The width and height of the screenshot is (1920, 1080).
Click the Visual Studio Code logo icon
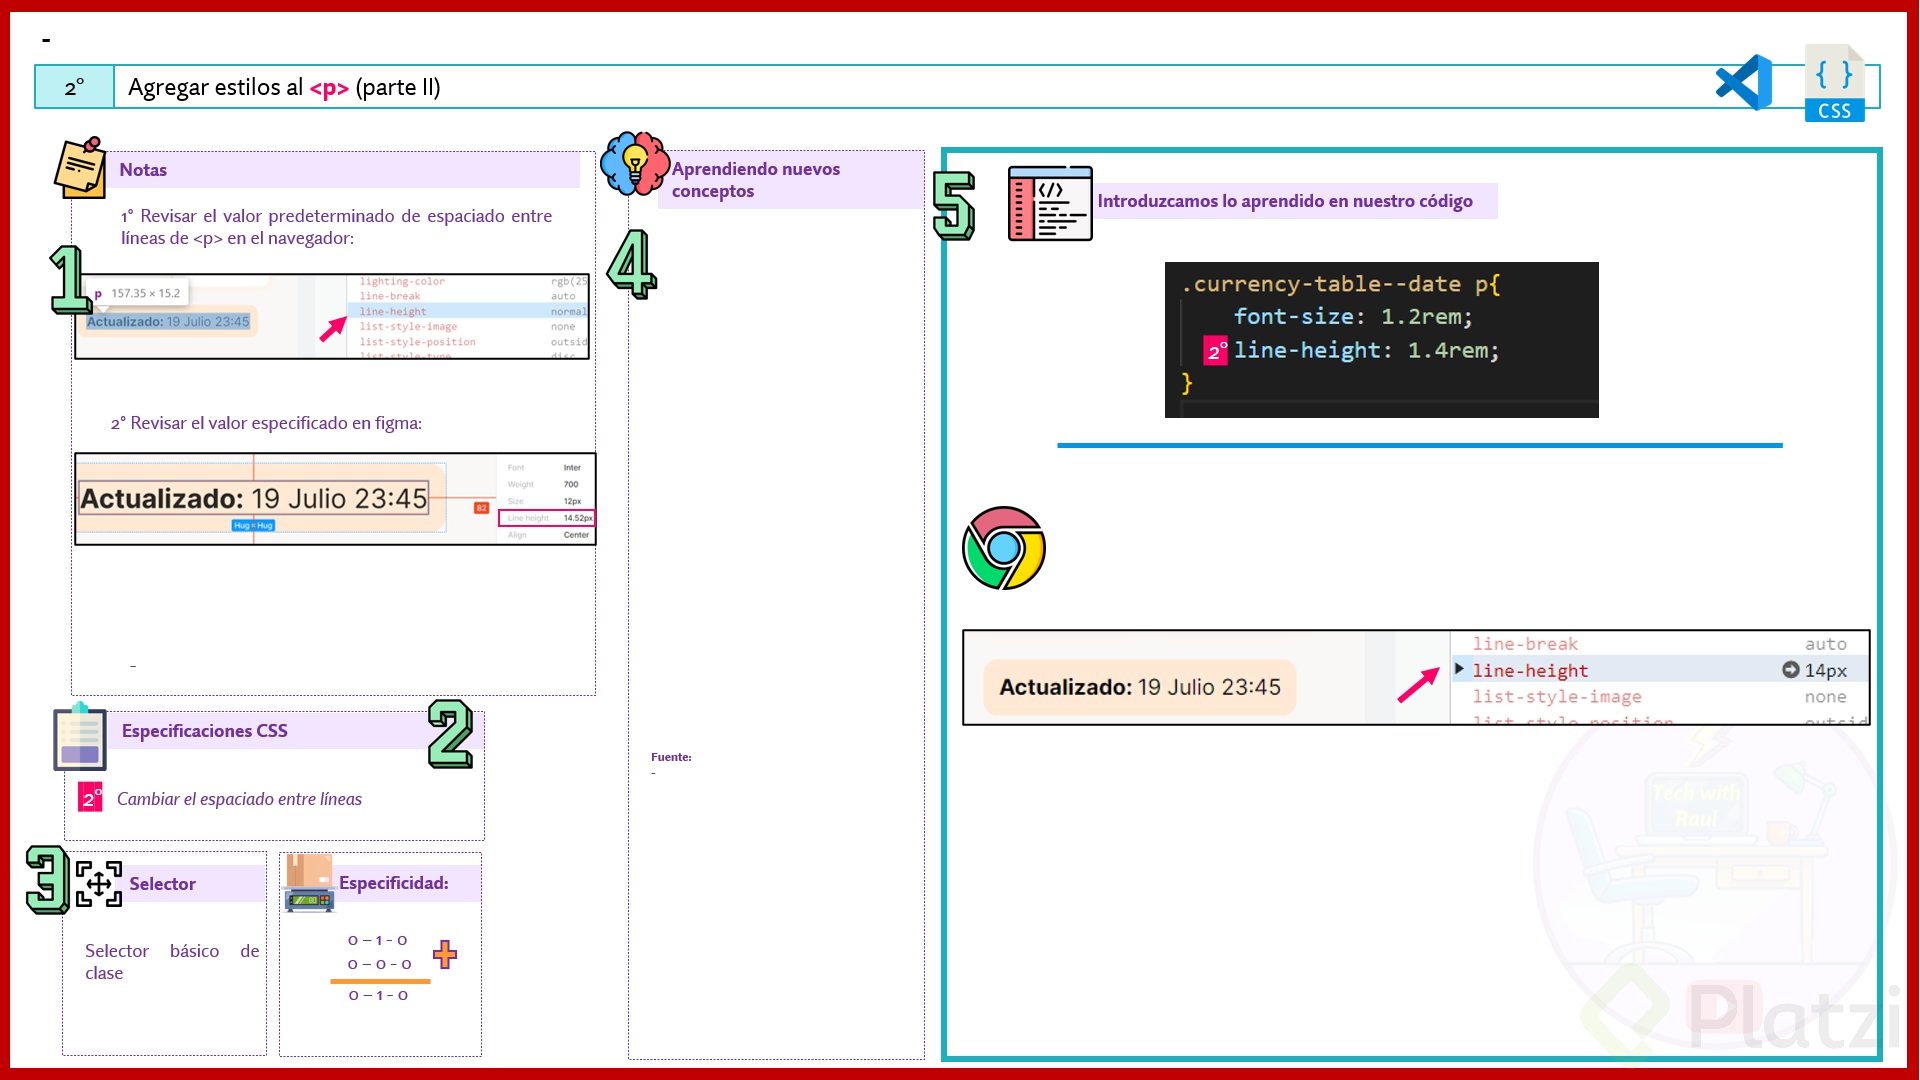[1744, 83]
